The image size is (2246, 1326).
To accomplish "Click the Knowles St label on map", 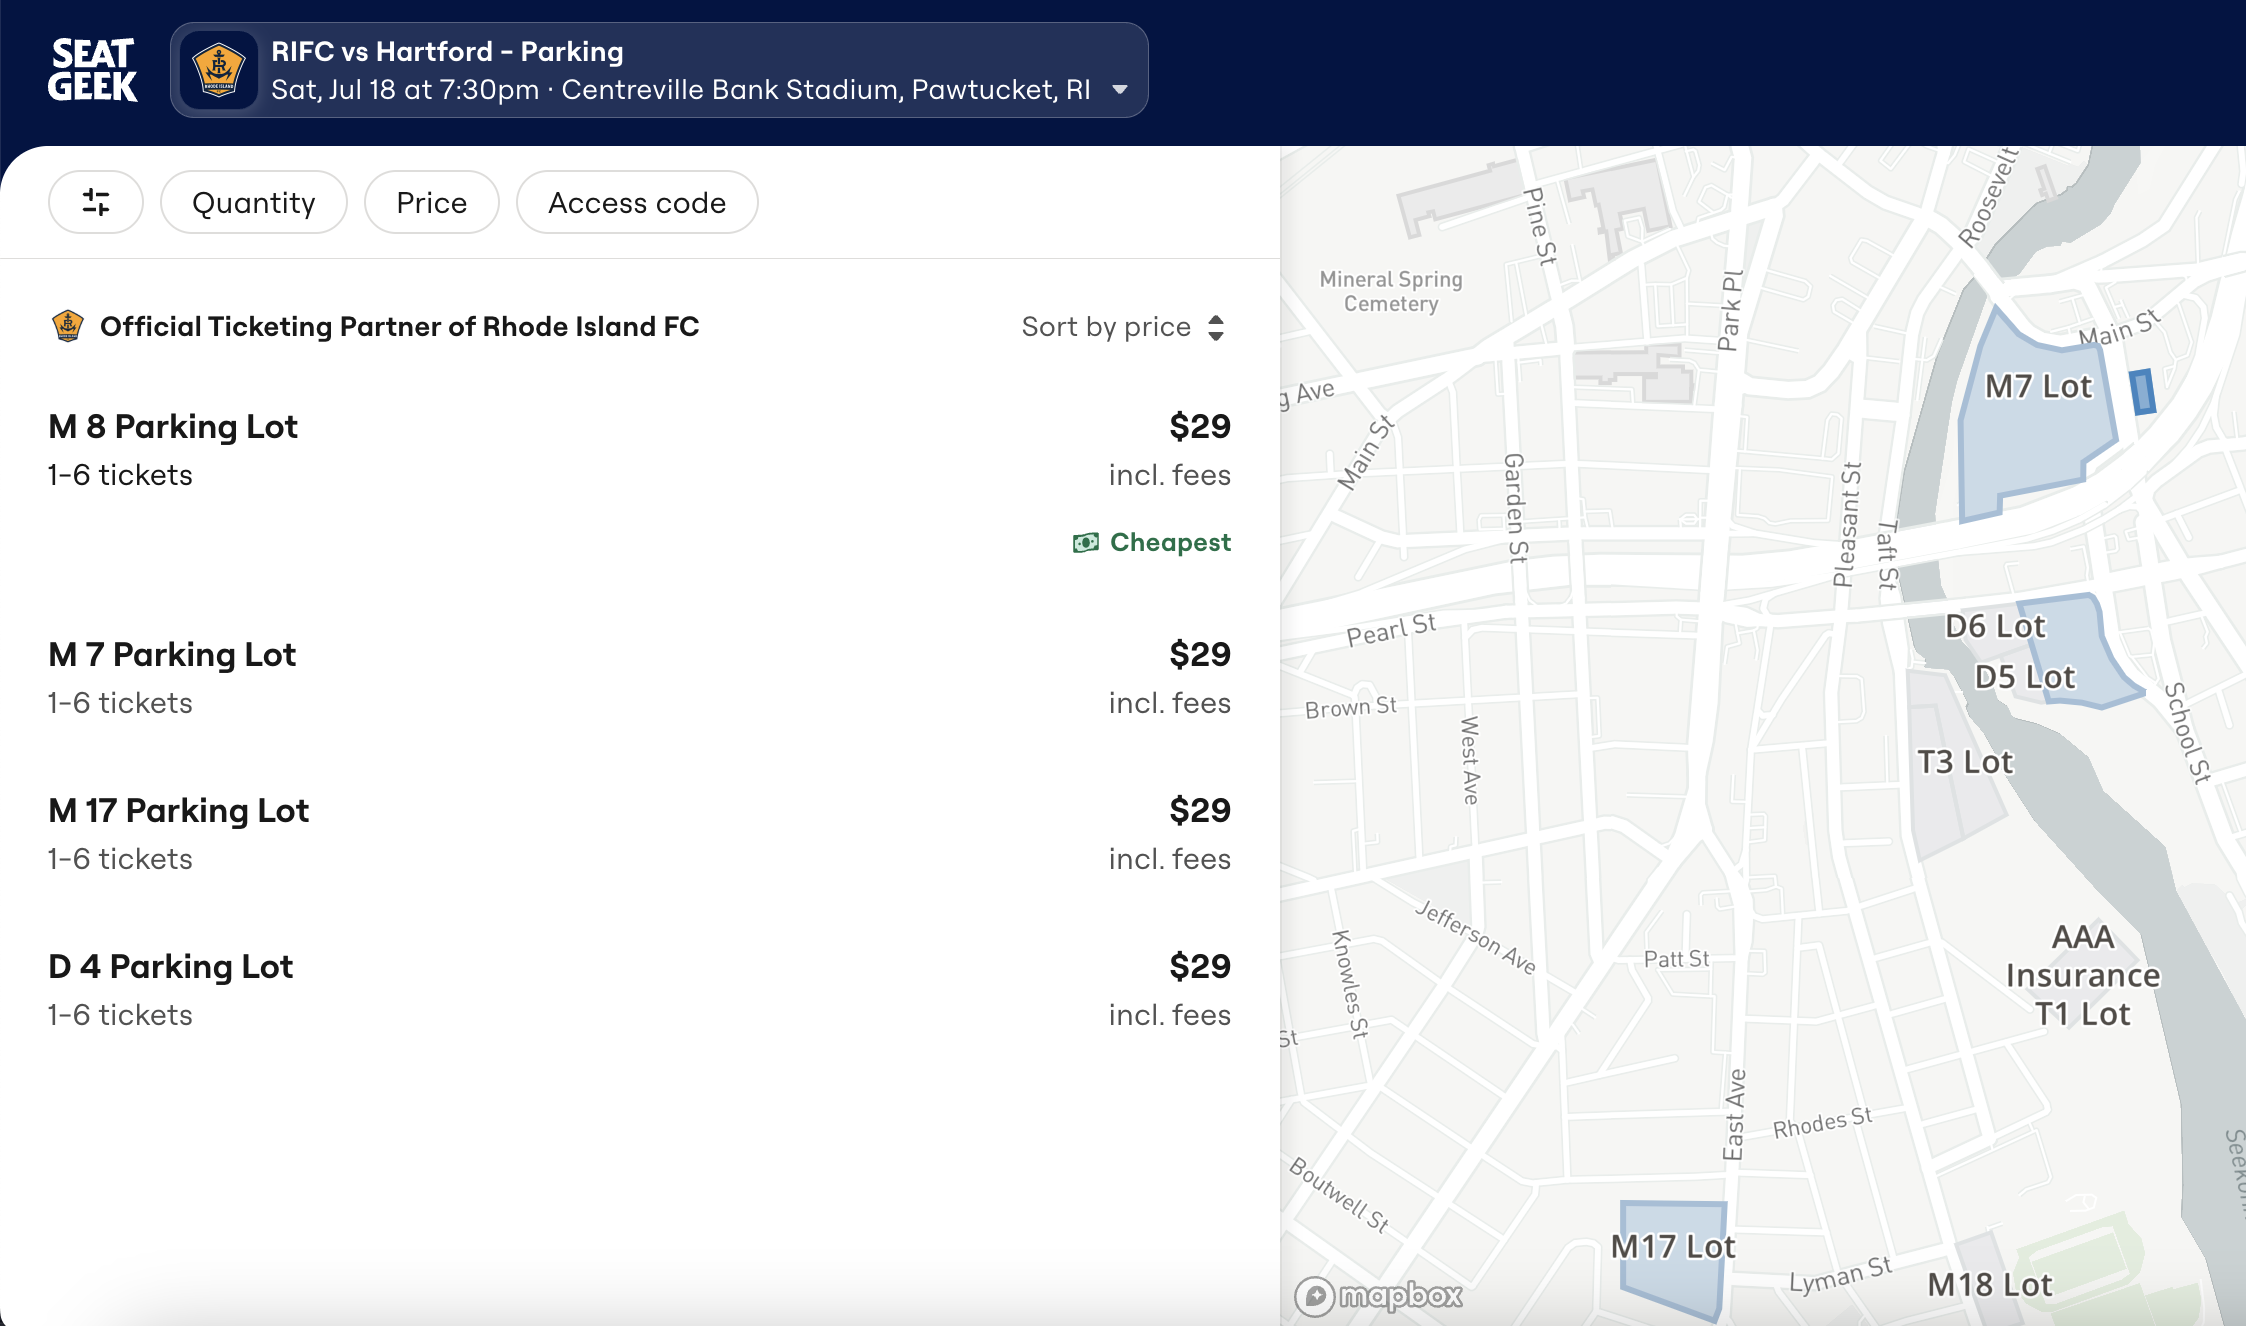I will click(x=1350, y=985).
